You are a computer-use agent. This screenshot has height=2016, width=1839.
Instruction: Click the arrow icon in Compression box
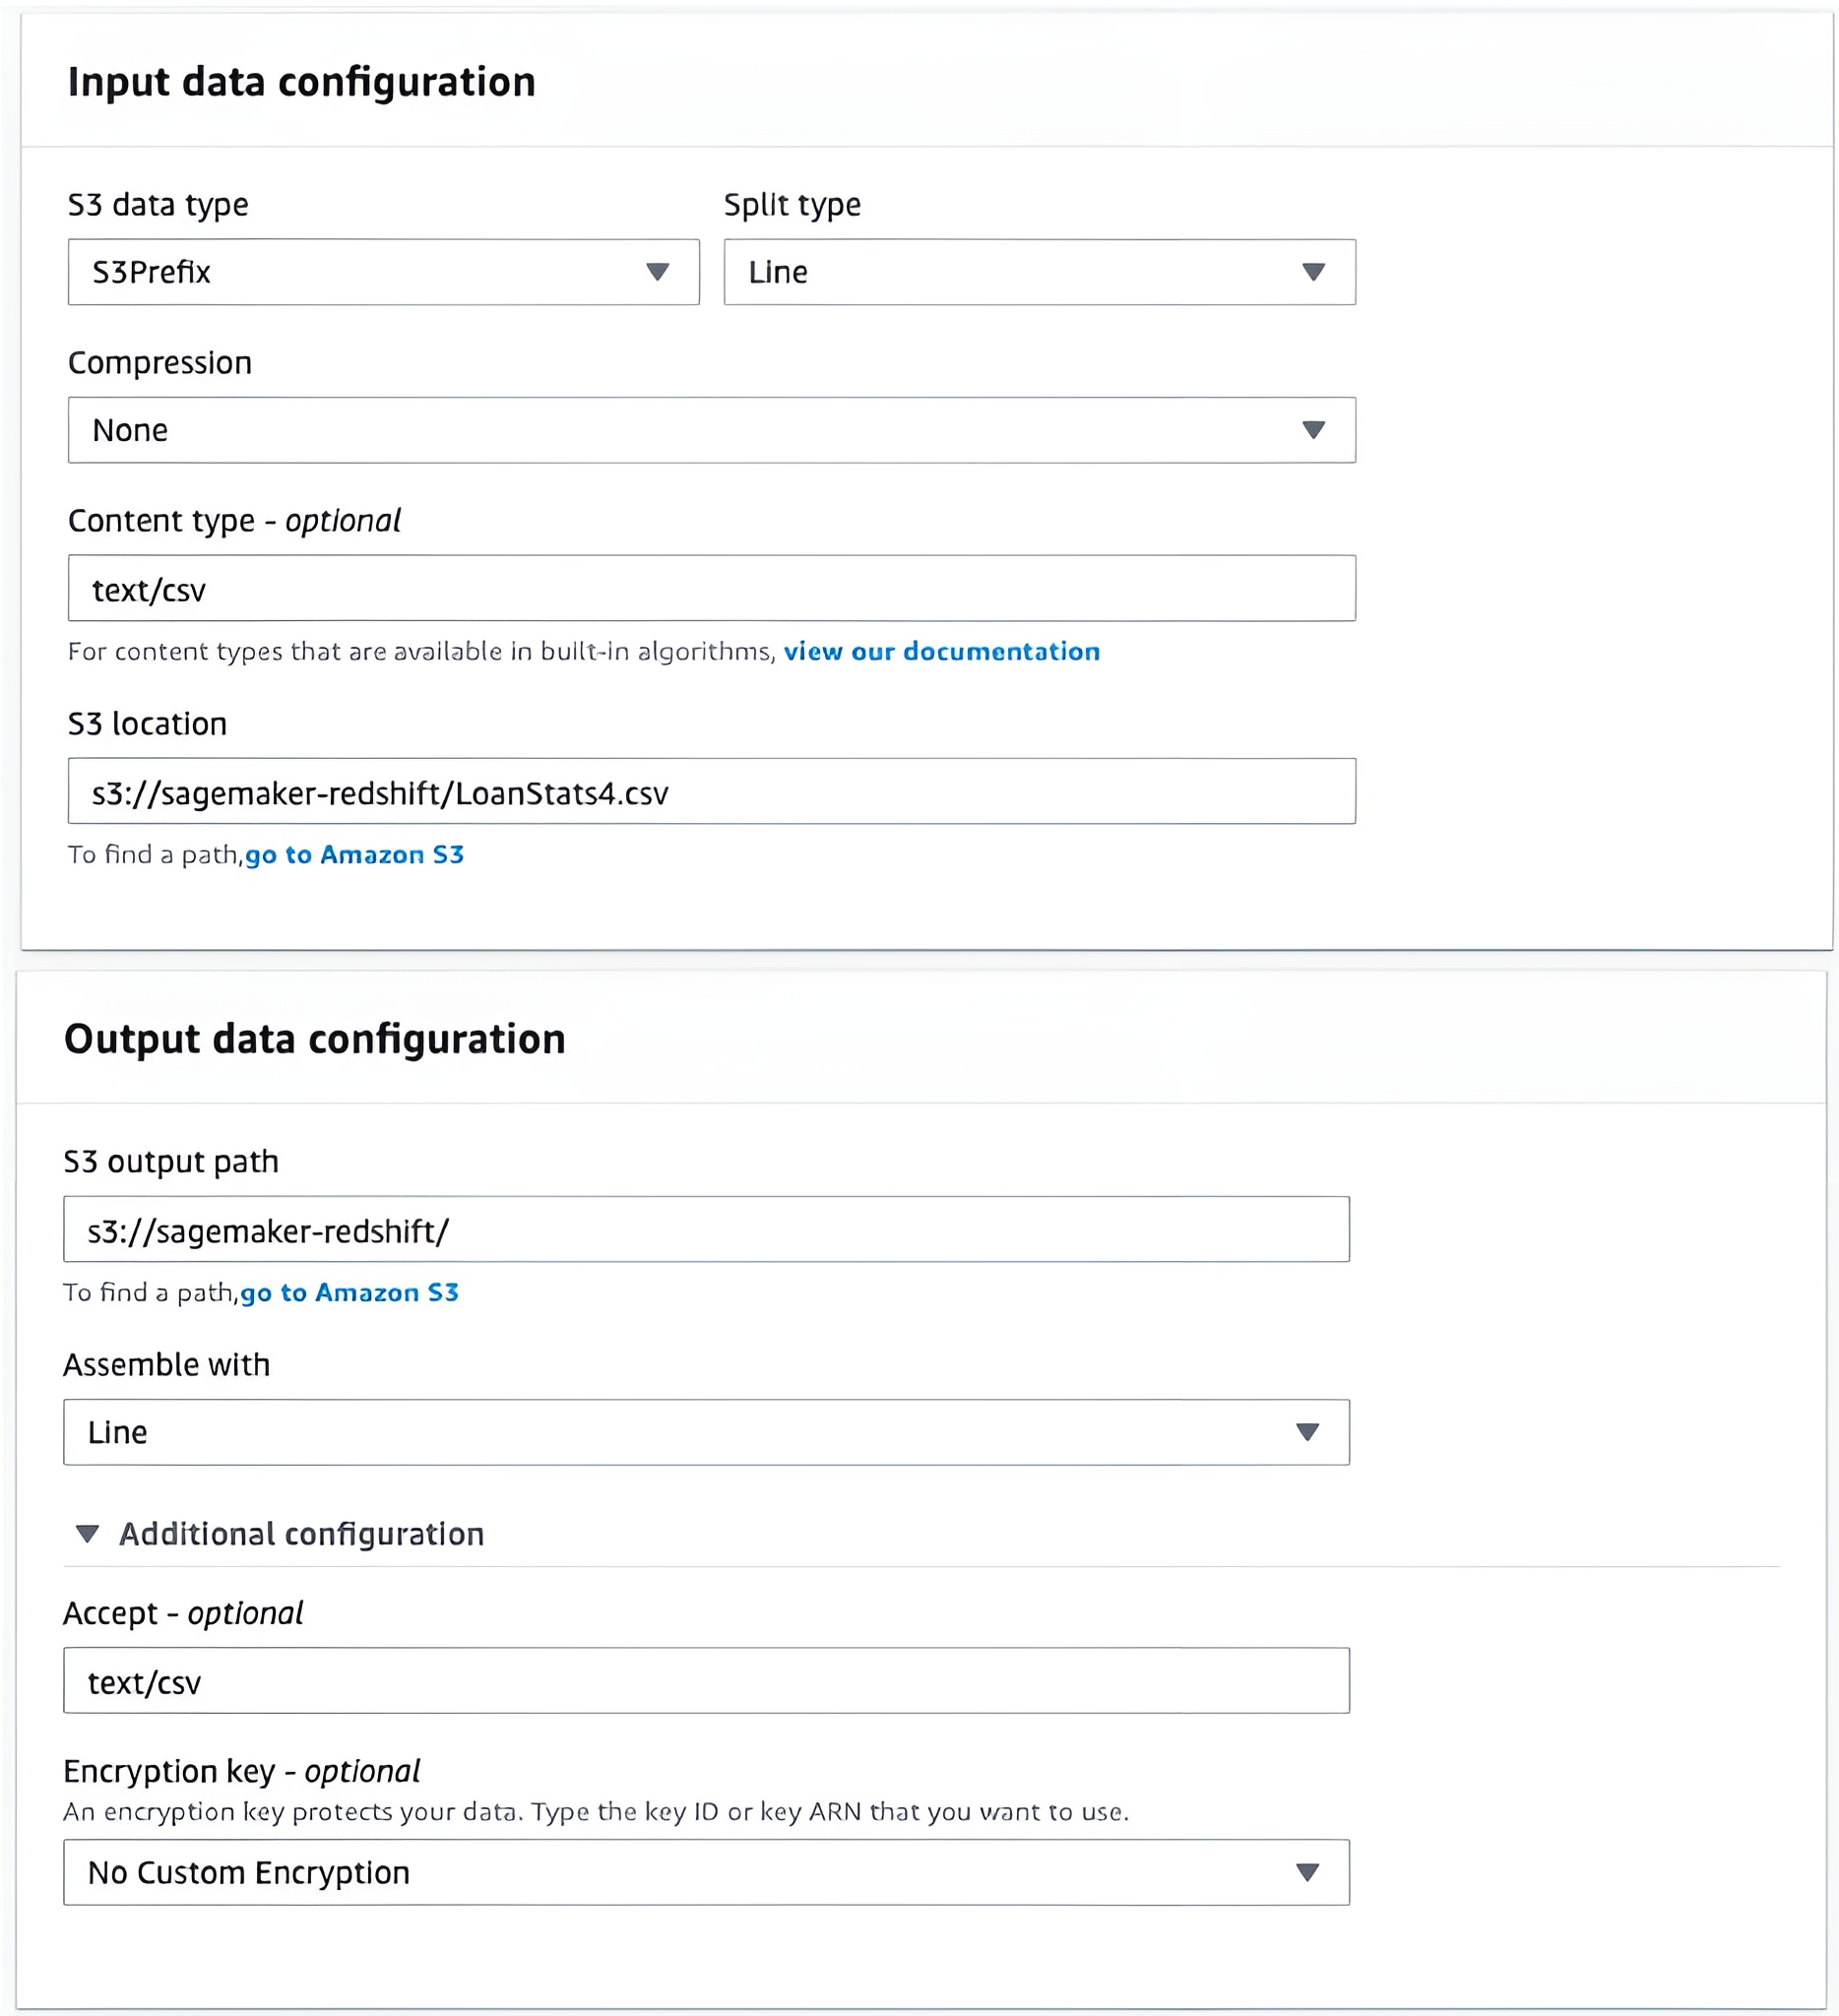coord(1313,430)
